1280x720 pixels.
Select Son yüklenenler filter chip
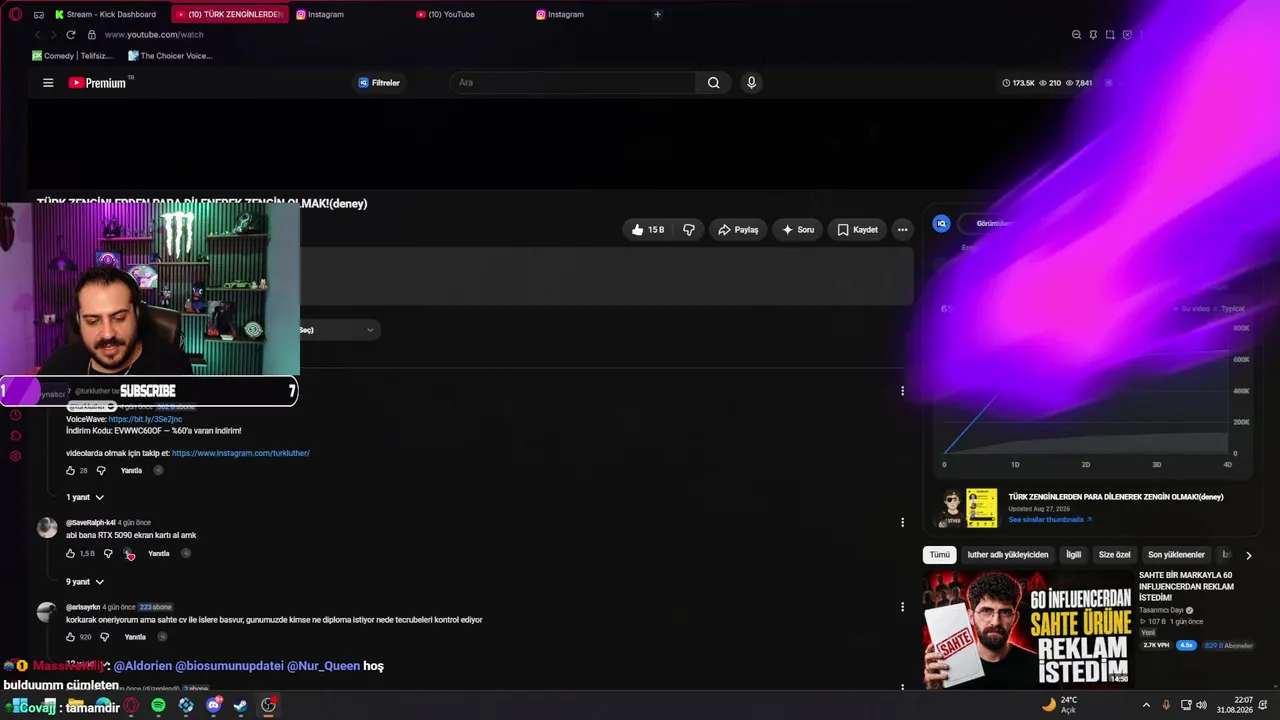(1176, 555)
